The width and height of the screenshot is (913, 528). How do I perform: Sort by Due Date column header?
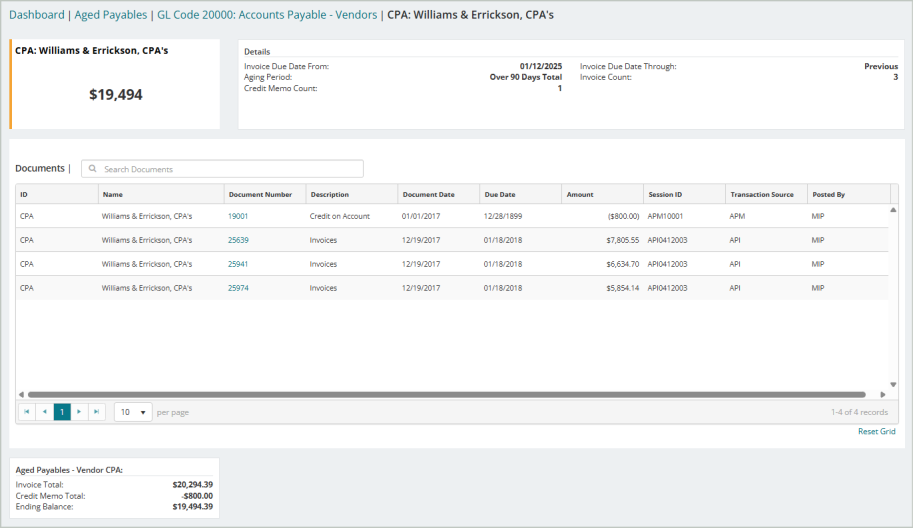[521, 194]
